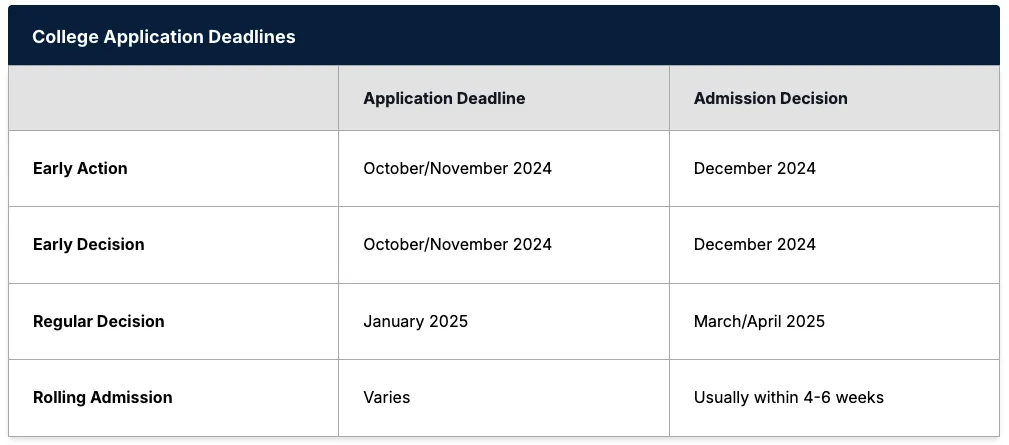1009x445 pixels.
Task: Click the Early Decision row label
Action: [x=88, y=244]
